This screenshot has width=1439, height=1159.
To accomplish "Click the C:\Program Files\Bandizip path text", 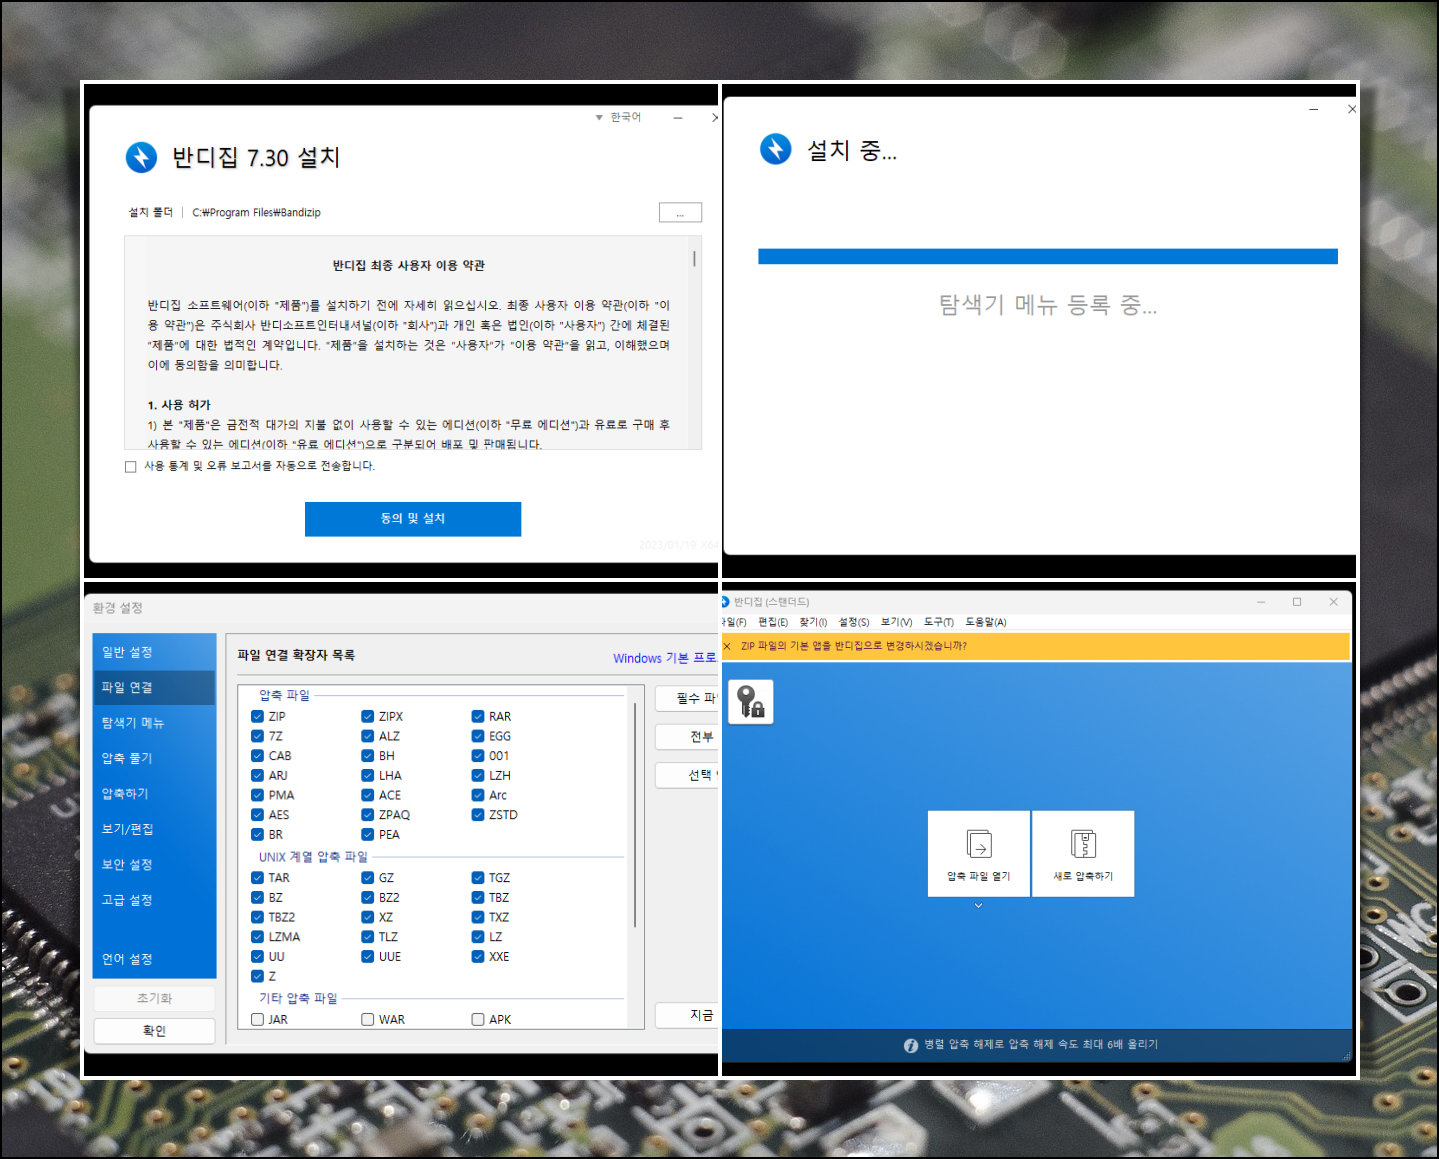I will [x=256, y=213].
